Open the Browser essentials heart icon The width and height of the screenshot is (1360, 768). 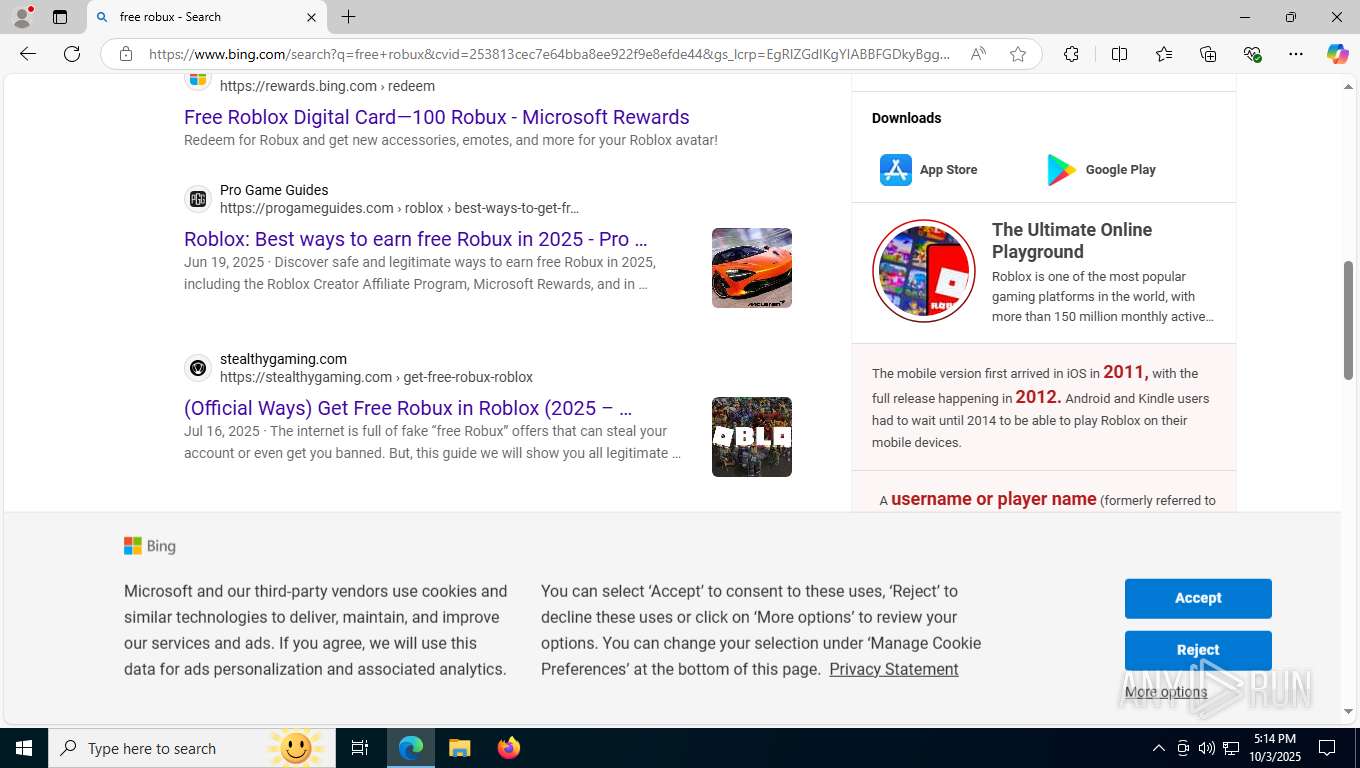(1252, 54)
